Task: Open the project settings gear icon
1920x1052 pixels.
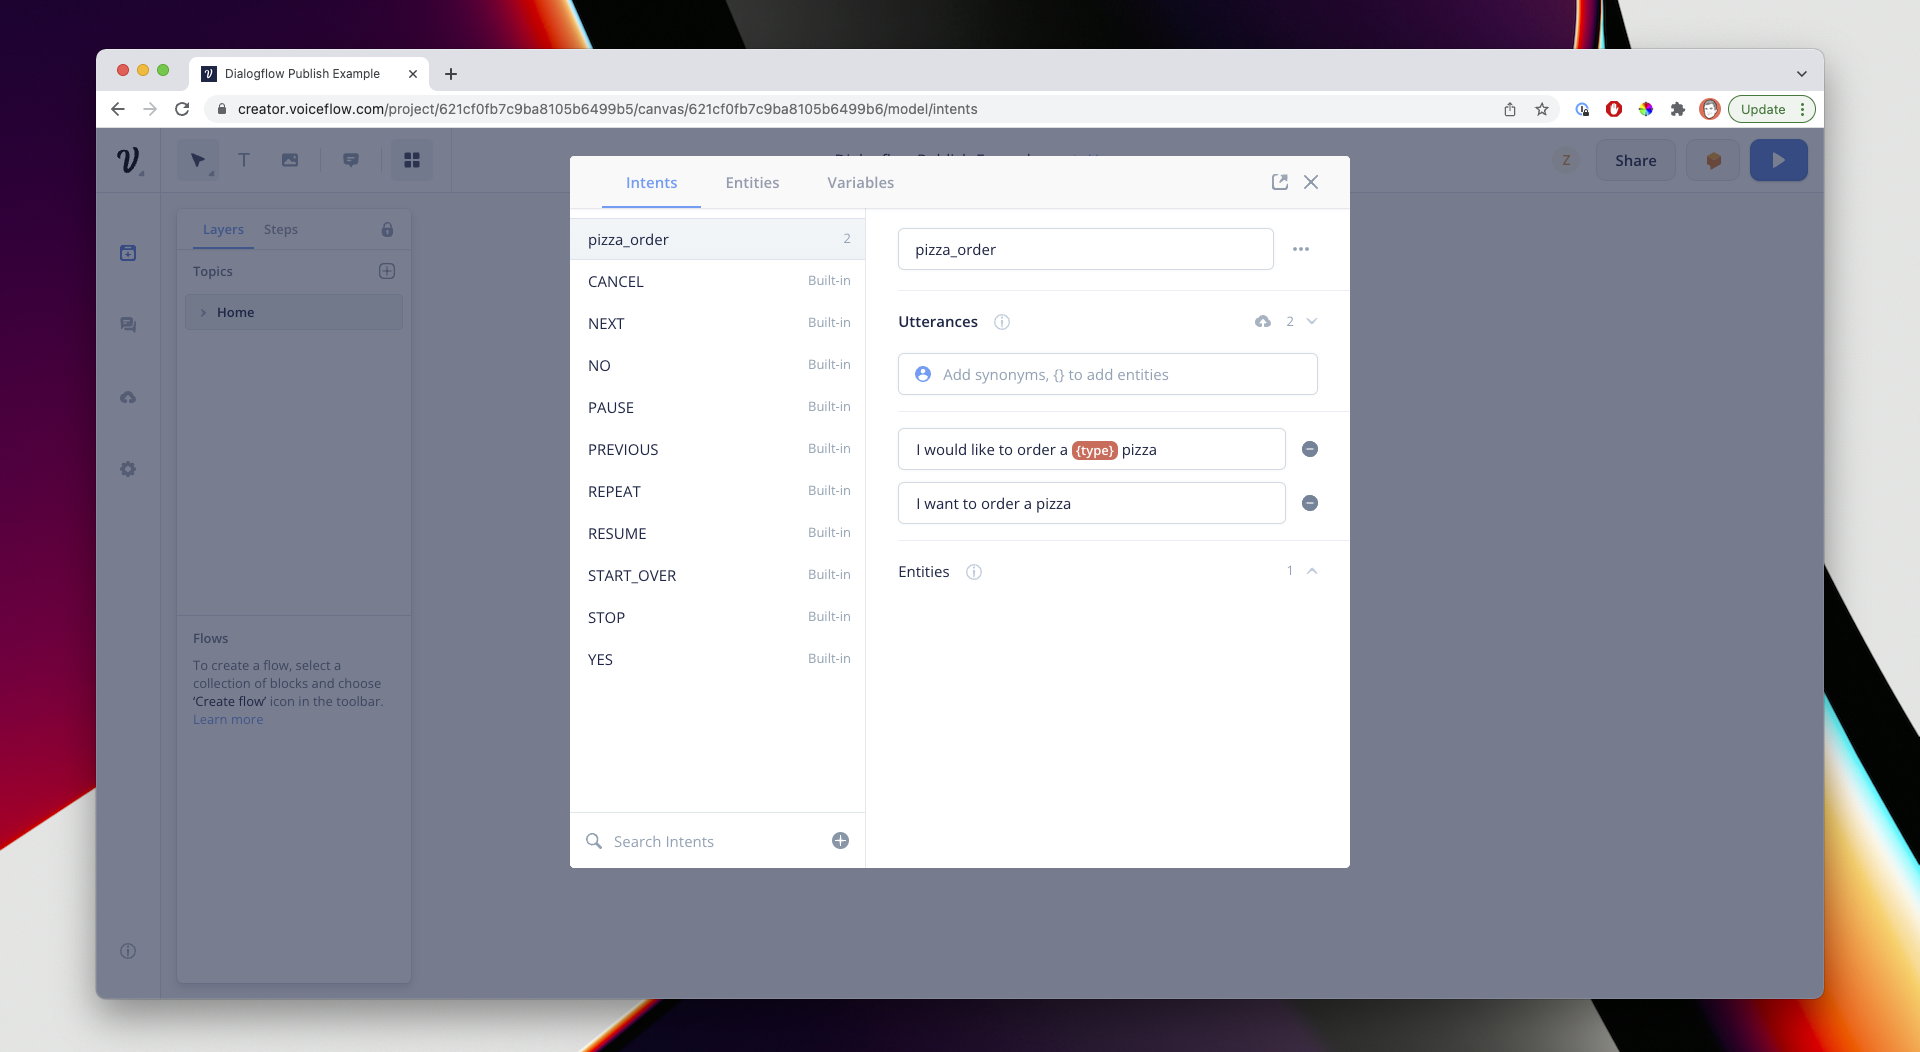Action: pos(128,469)
